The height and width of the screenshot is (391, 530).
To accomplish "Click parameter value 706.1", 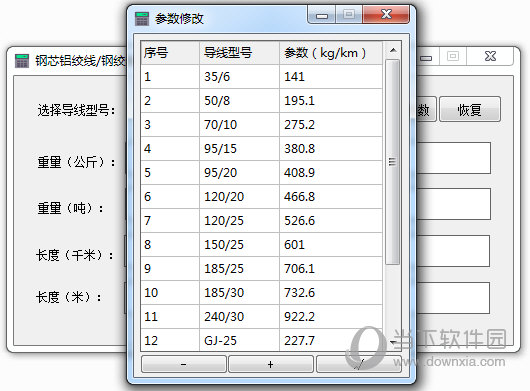I will pos(331,269).
